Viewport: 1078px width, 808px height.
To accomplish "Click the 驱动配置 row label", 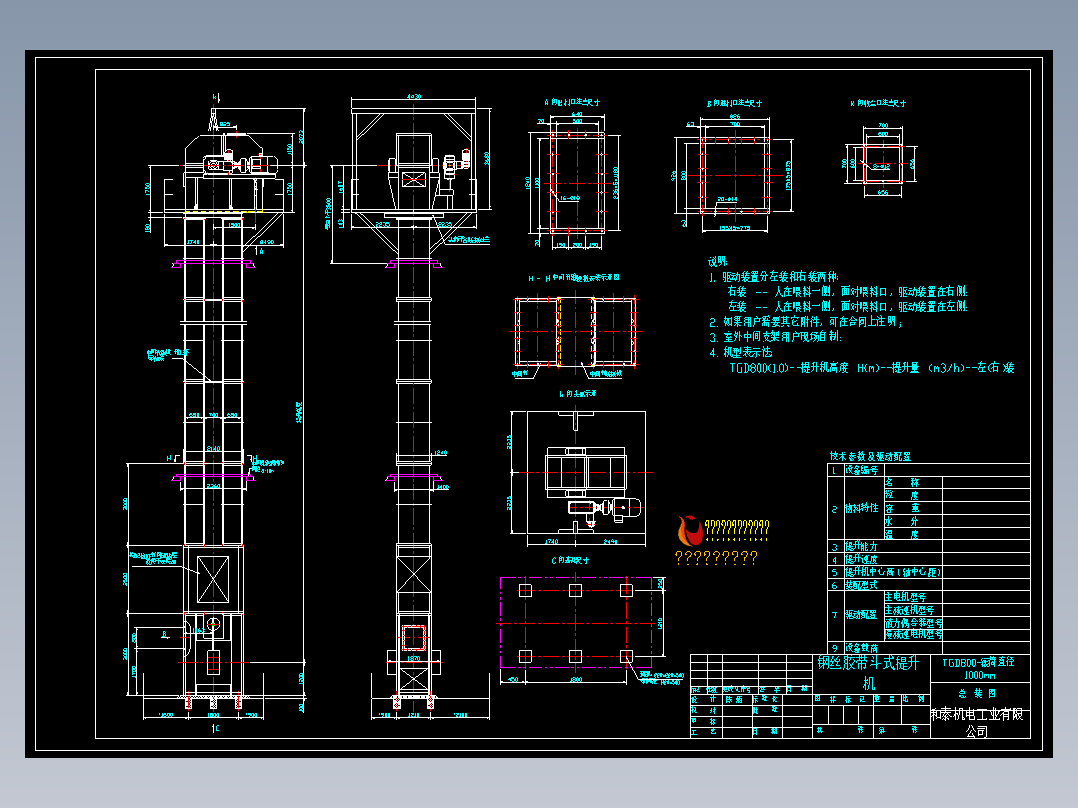I will (x=861, y=615).
